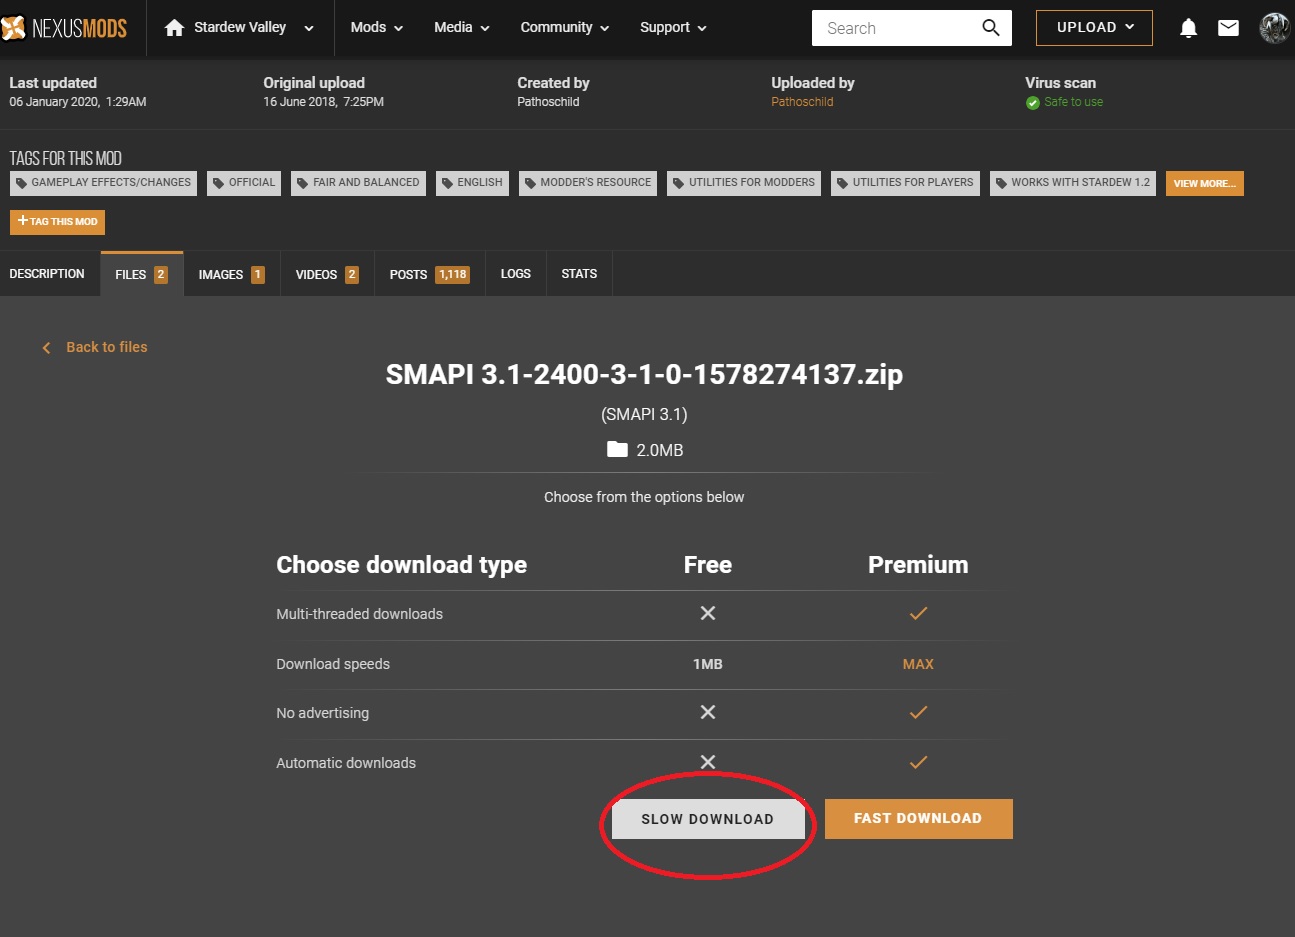Viewport: 1295px width, 937px height.
Task: Open the Community dropdown menu
Action: point(565,27)
